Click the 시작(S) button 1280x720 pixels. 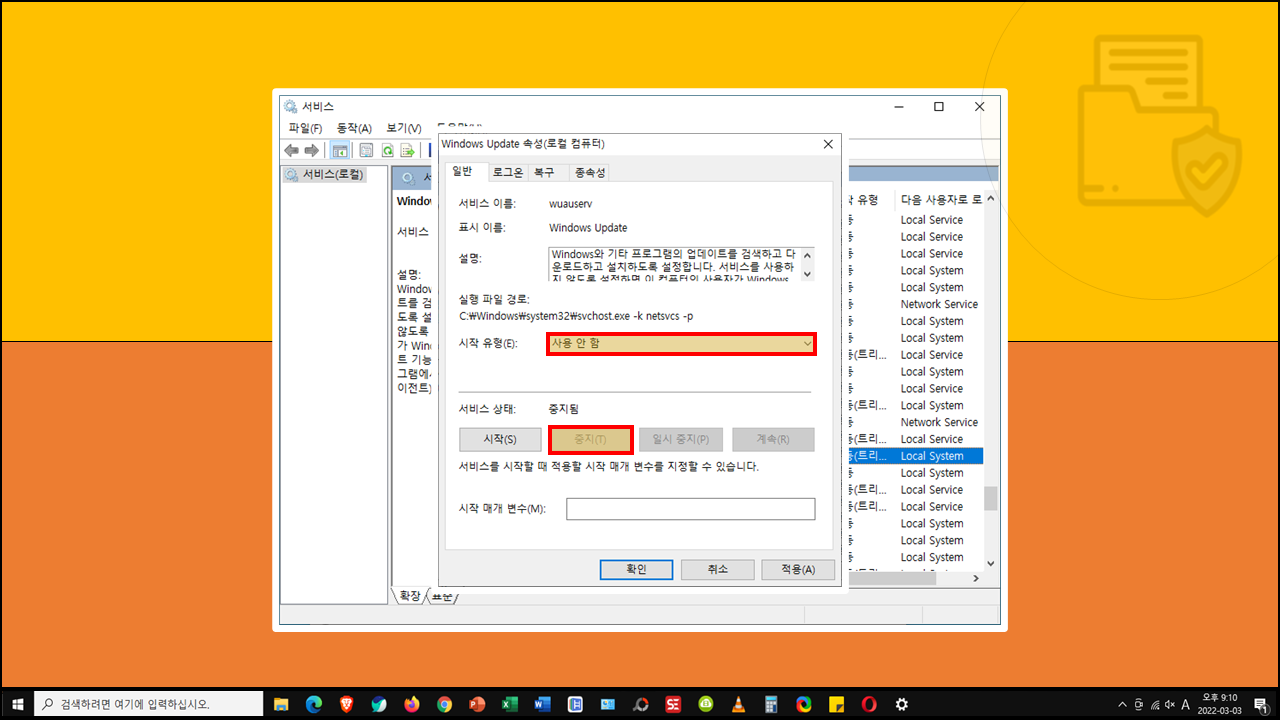click(500, 439)
